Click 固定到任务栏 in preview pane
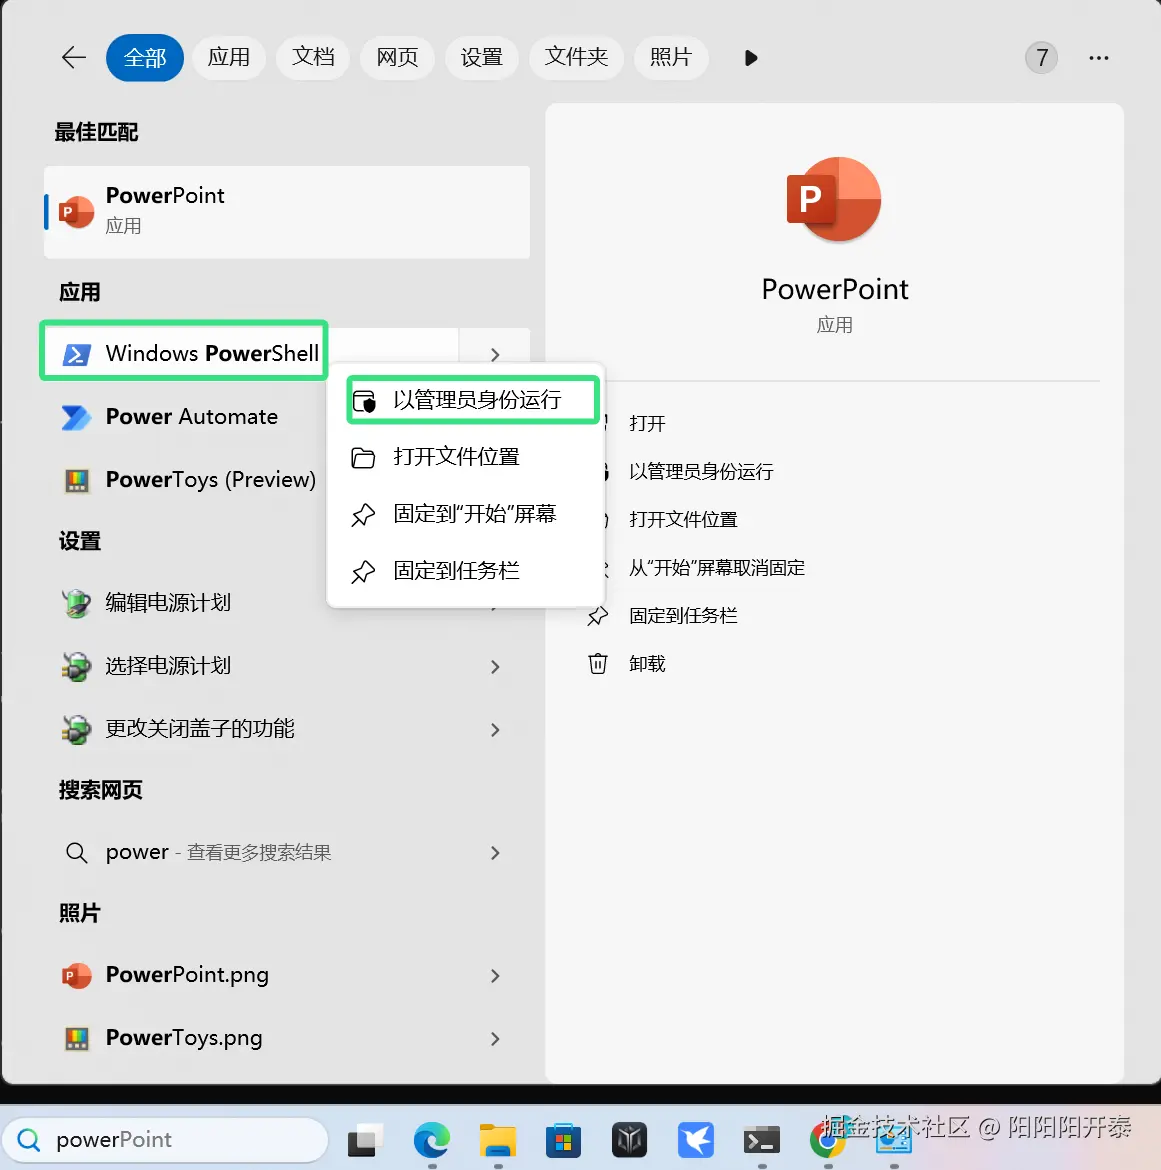Viewport: 1161px width, 1170px height. (x=683, y=616)
